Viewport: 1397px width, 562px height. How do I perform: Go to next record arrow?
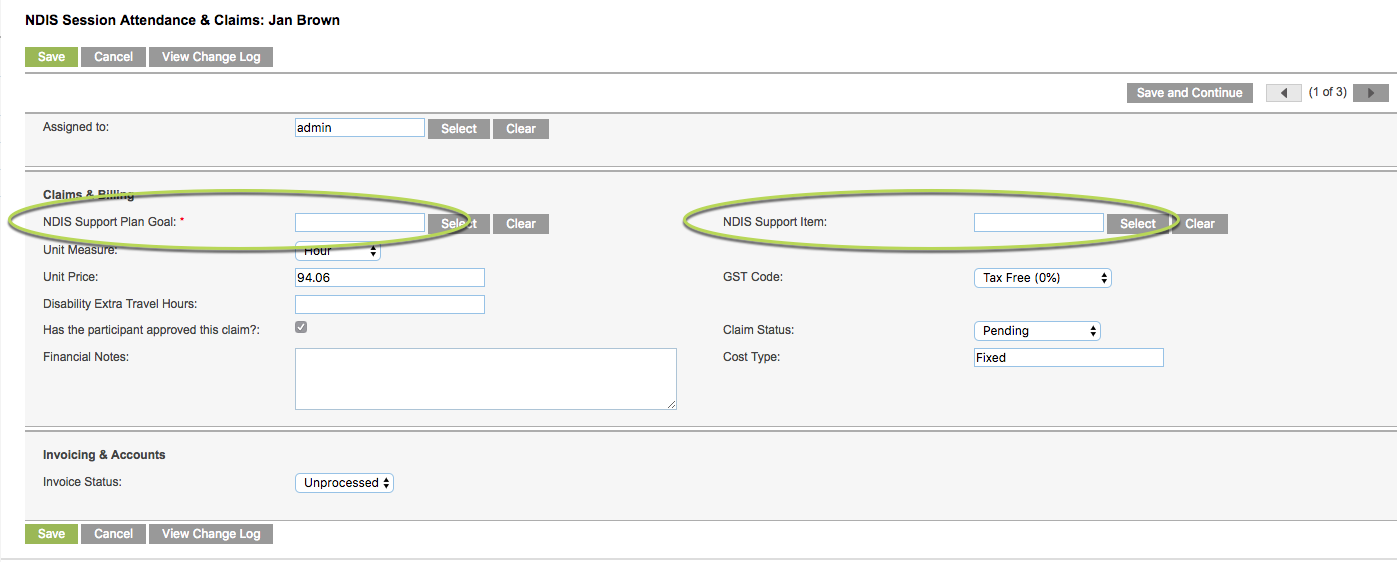(1371, 93)
